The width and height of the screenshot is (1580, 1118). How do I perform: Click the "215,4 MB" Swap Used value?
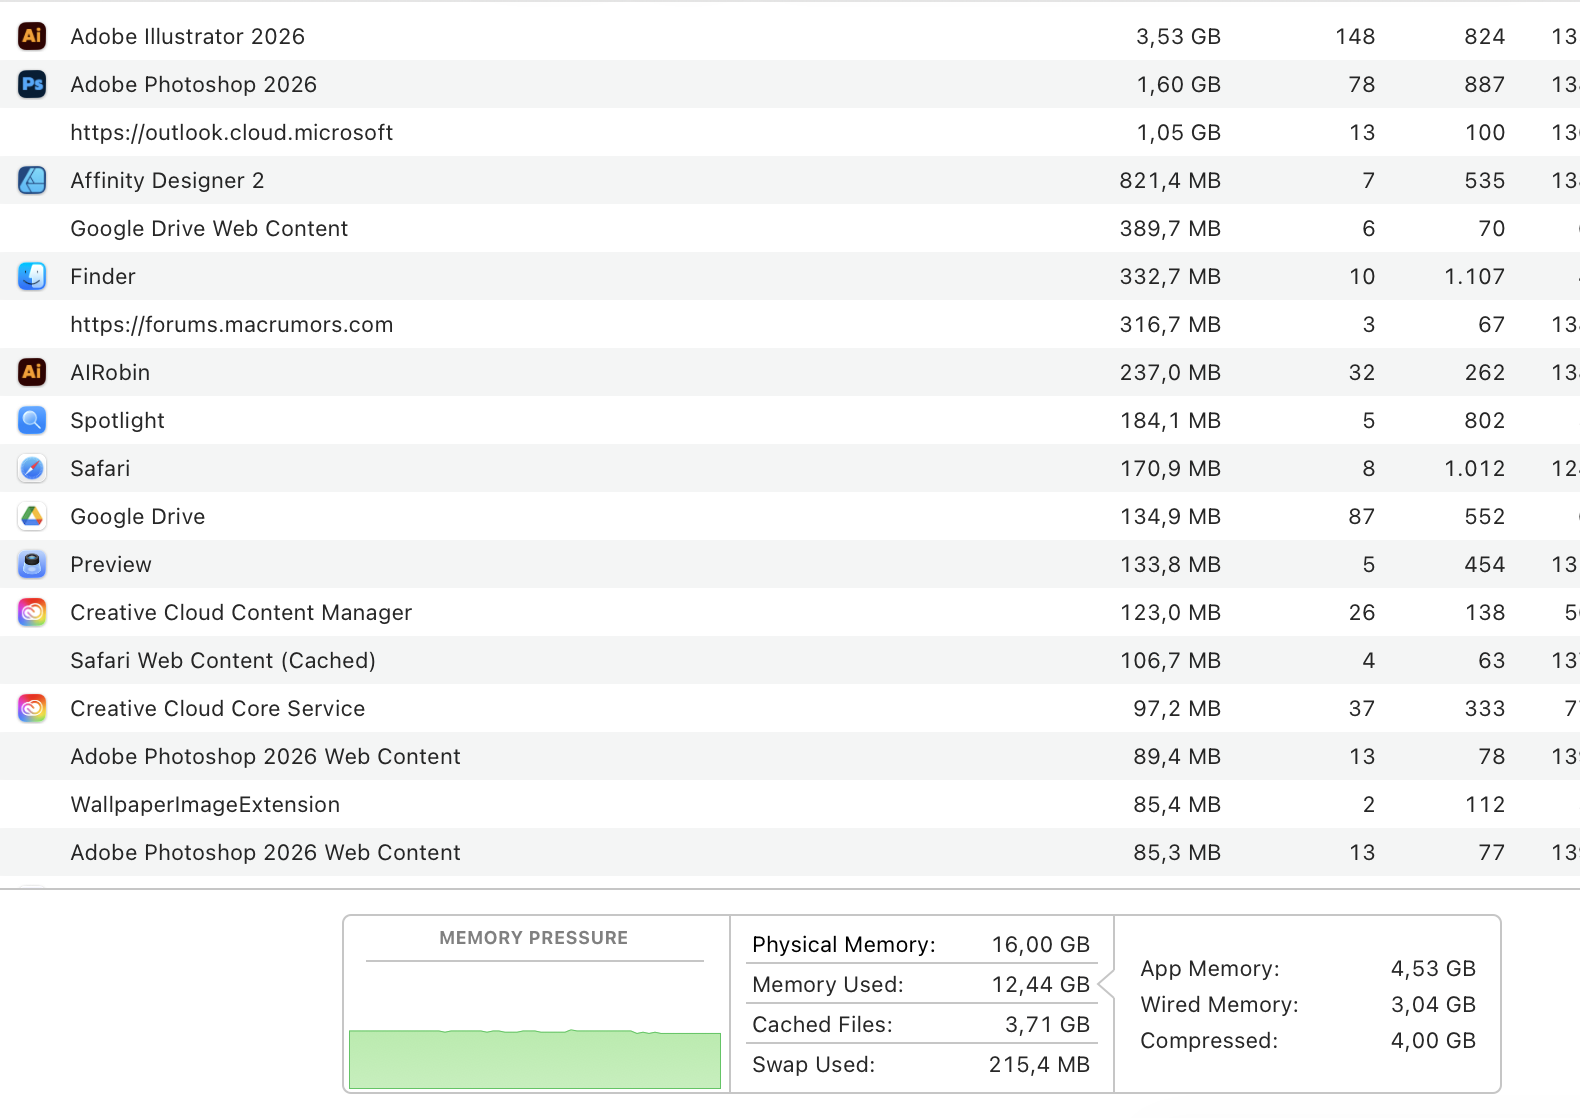coord(1039,1064)
